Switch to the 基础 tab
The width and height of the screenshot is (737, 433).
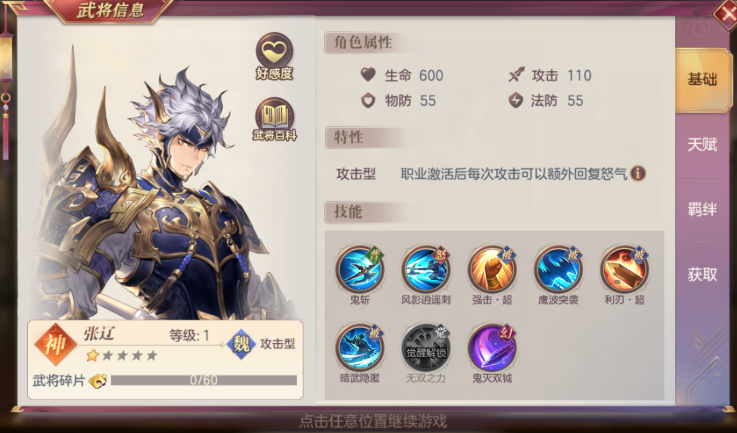702,80
